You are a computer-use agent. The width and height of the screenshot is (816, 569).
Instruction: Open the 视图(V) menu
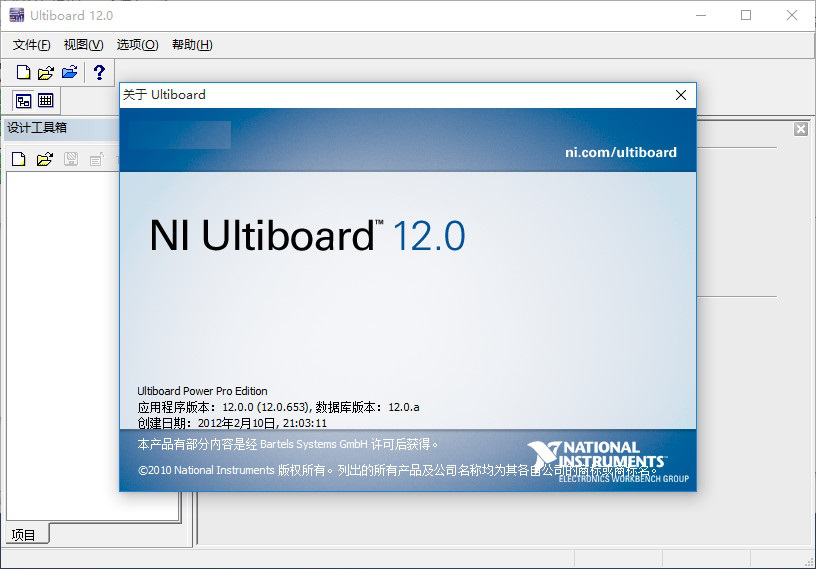(x=83, y=45)
